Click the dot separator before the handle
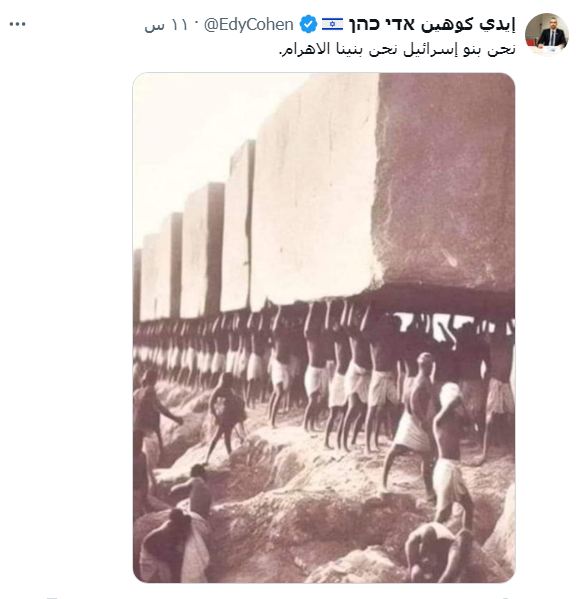Screen dimensions: 577x599 coord(196,25)
